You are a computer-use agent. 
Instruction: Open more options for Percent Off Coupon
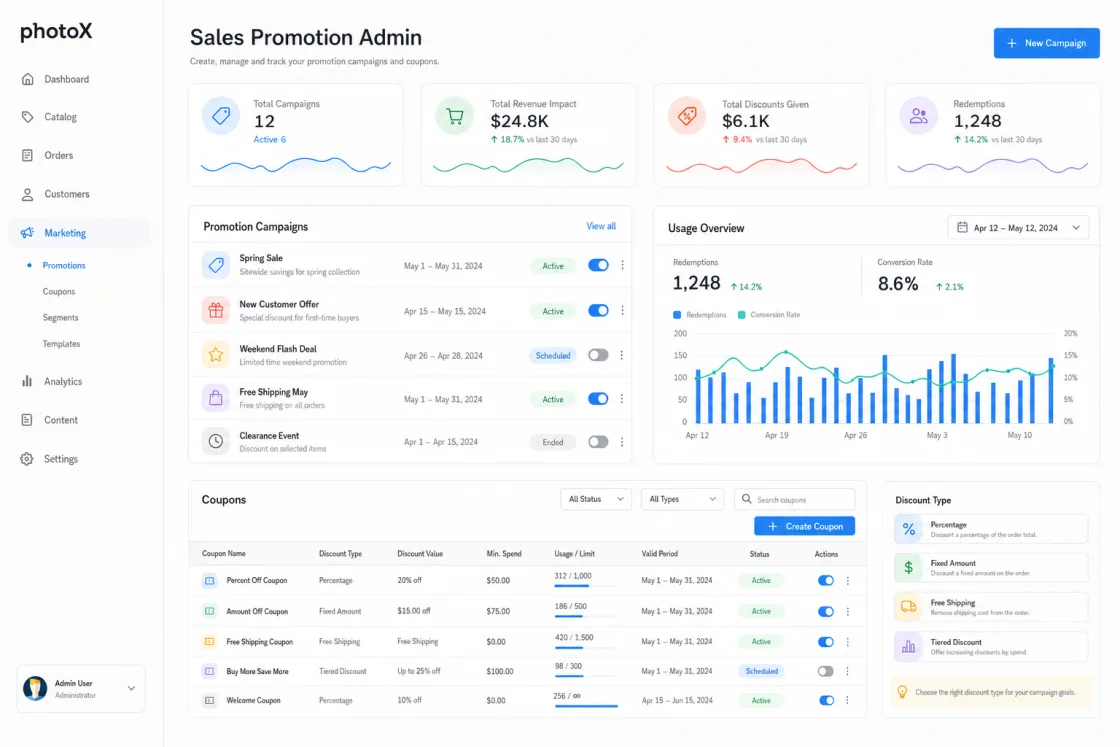coord(848,581)
